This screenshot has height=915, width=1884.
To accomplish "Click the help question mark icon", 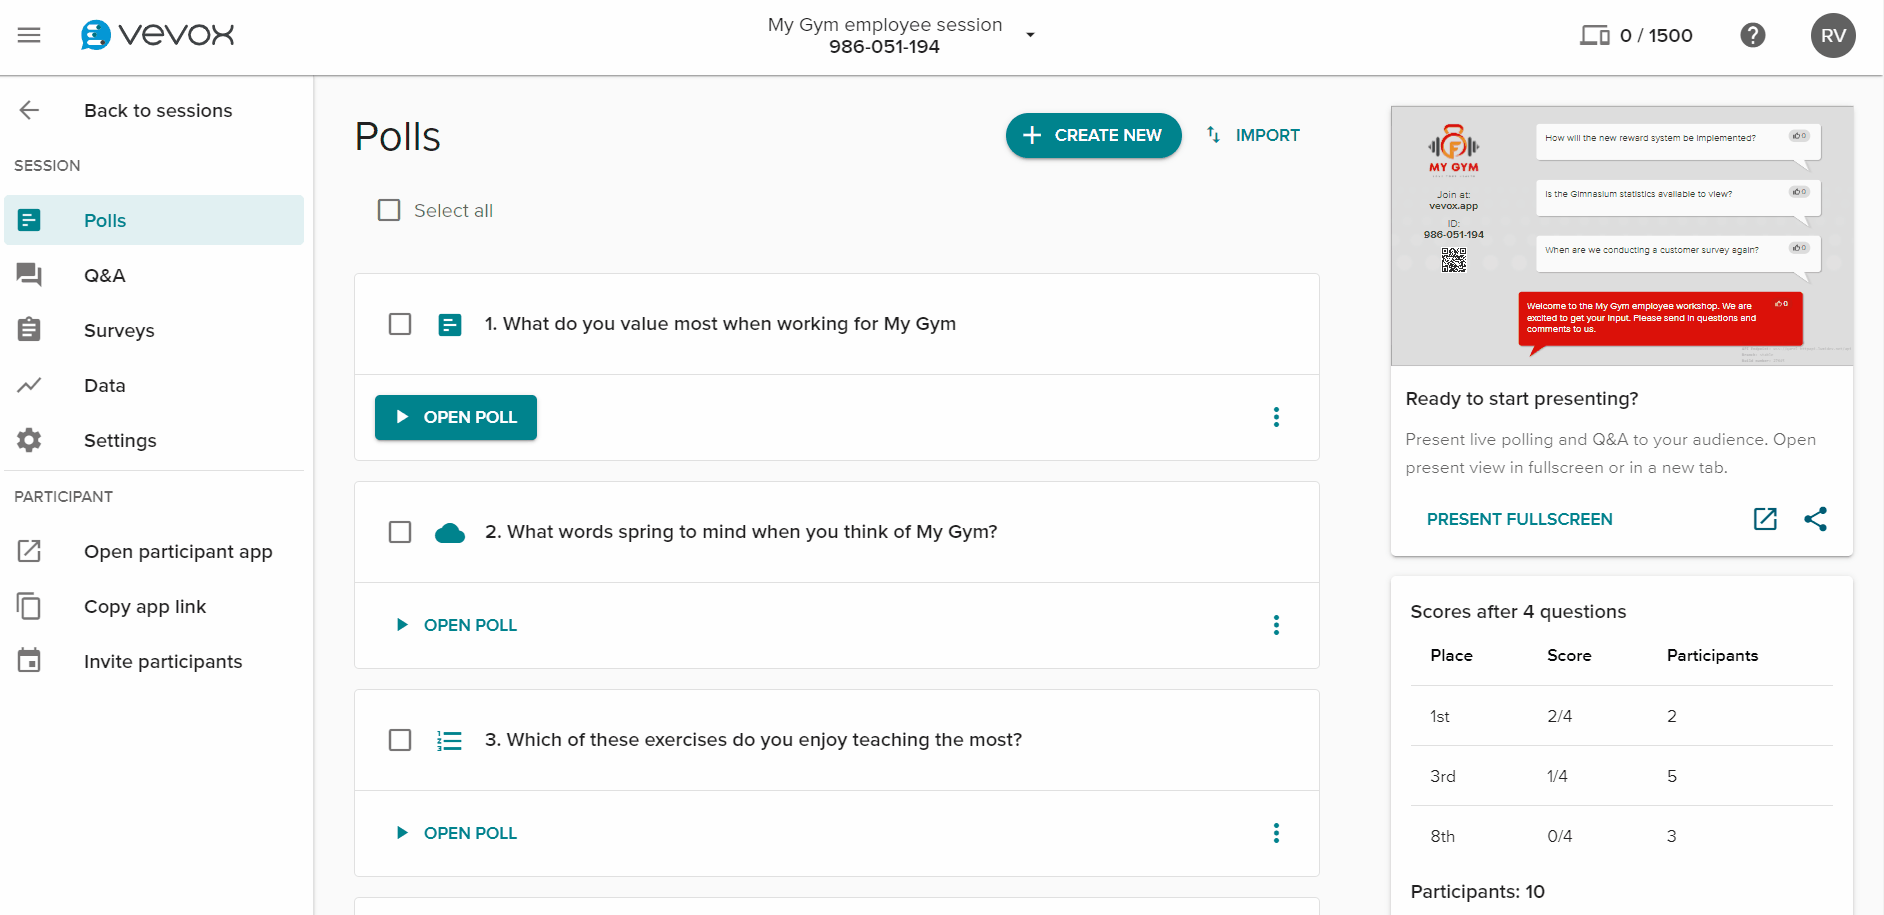I will click(1753, 35).
